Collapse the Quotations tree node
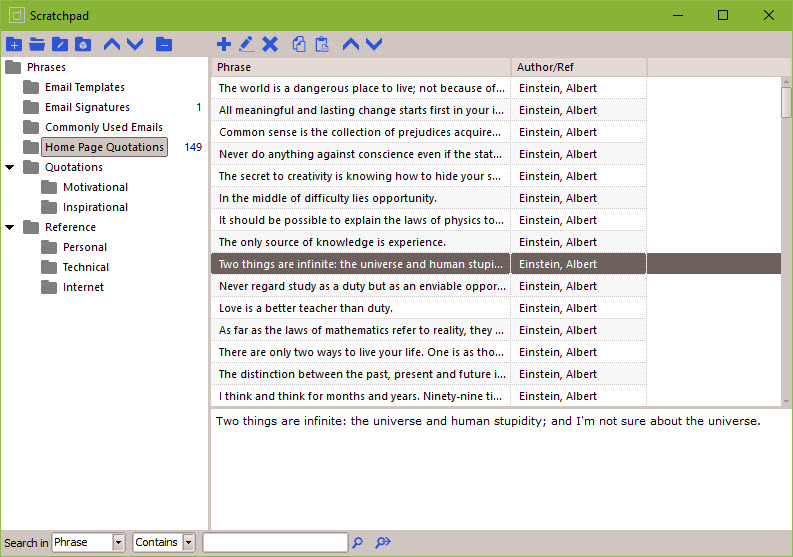Screen dimensions: 793x557 [10, 167]
